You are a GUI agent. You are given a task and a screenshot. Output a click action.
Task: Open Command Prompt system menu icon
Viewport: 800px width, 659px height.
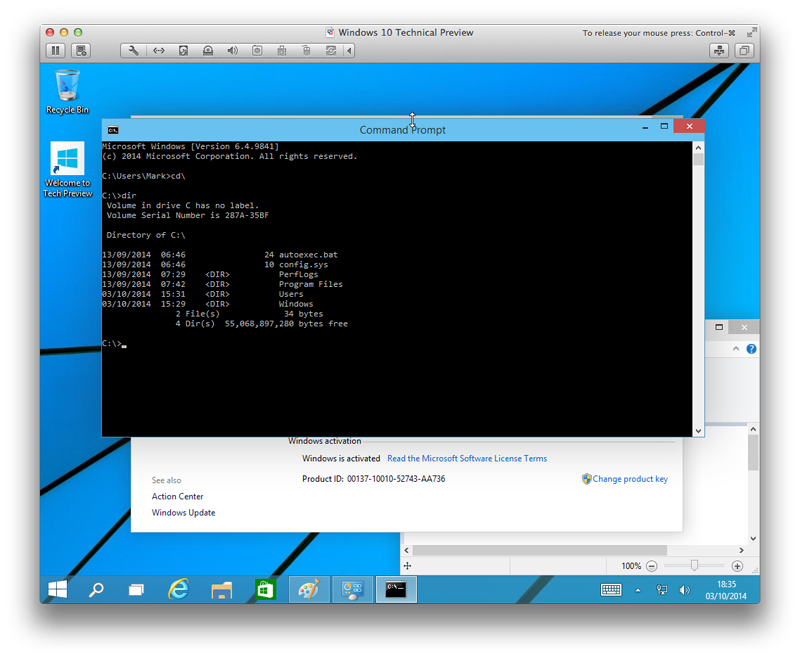[114, 129]
